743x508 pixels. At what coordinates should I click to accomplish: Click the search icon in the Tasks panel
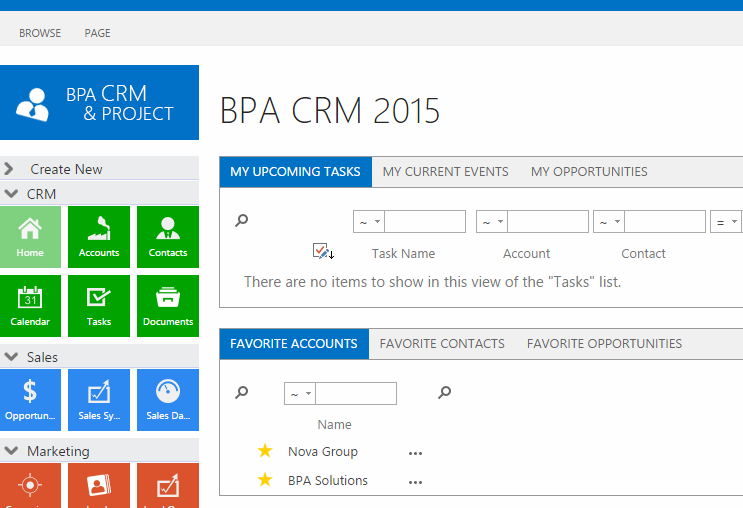(242, 220)
